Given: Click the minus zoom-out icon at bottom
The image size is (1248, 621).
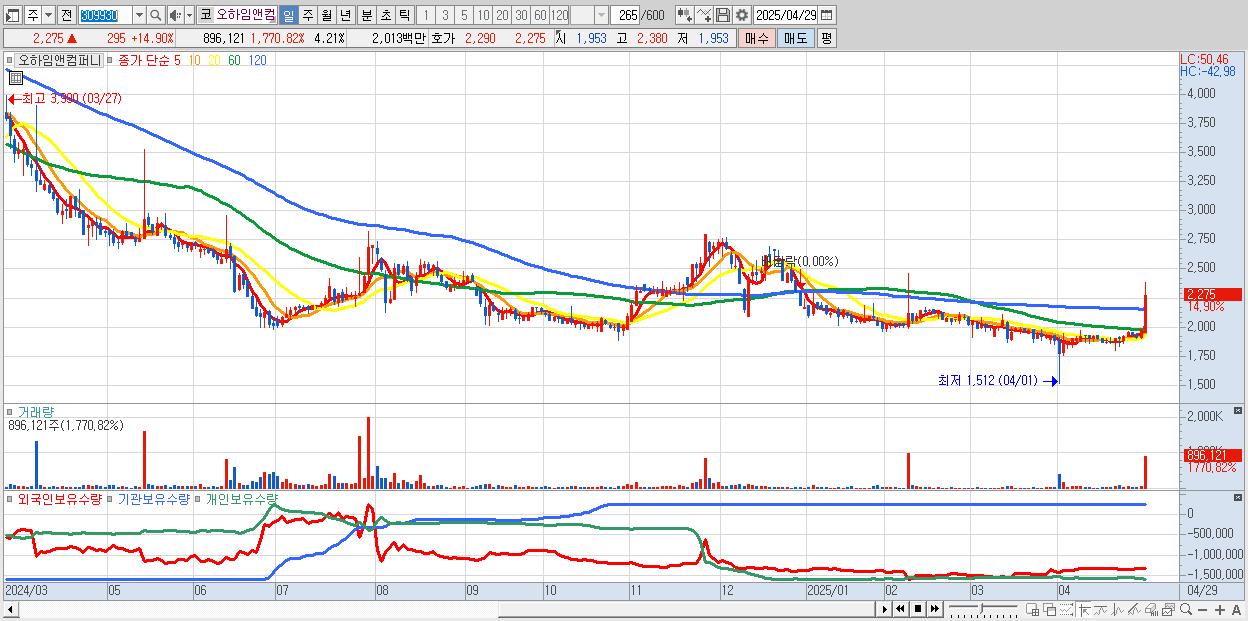Looking at the screenshot, I should pos(1202,610).
